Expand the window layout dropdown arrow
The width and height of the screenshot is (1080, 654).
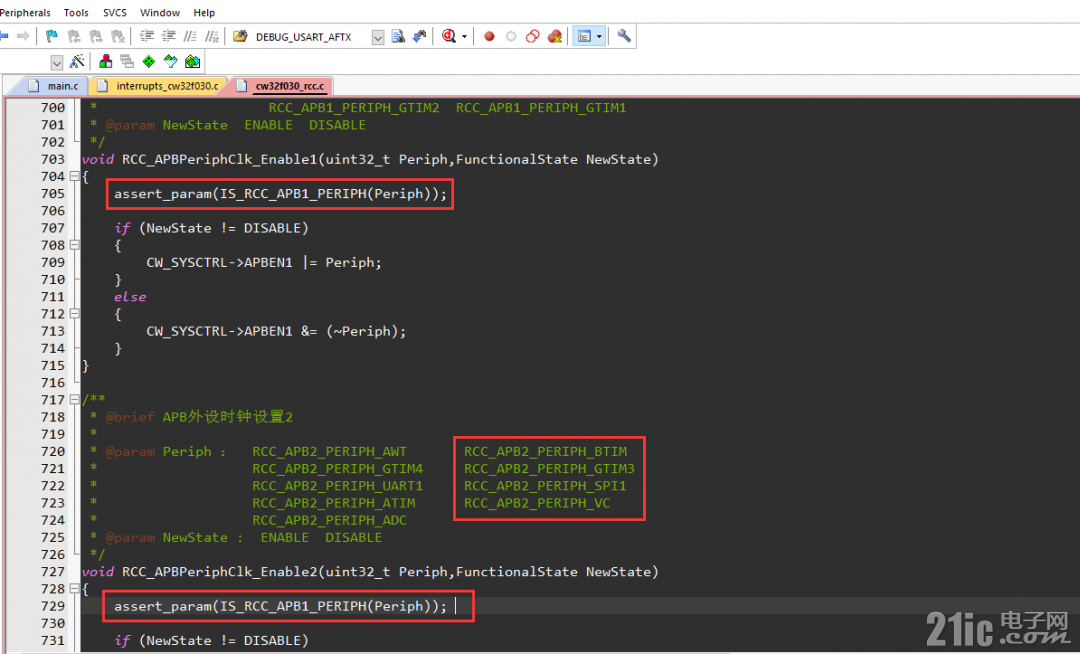point(599,36)
